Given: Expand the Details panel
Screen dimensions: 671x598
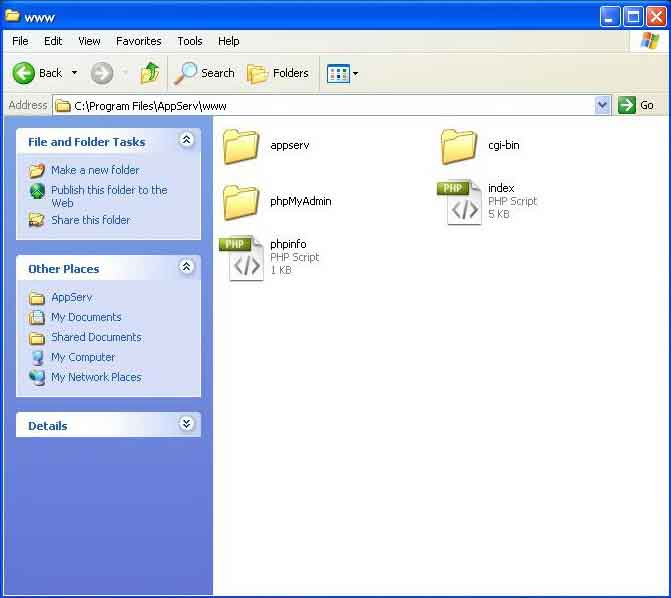Looking at the screenshot, I should [x=187, y=424].
